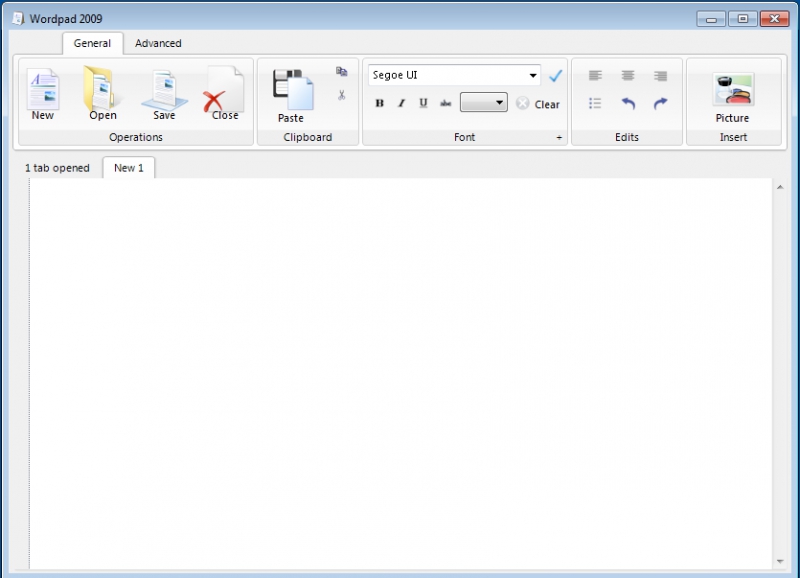
Task: Expand the Font group options launcher
Action: click(x=559, y=138)
